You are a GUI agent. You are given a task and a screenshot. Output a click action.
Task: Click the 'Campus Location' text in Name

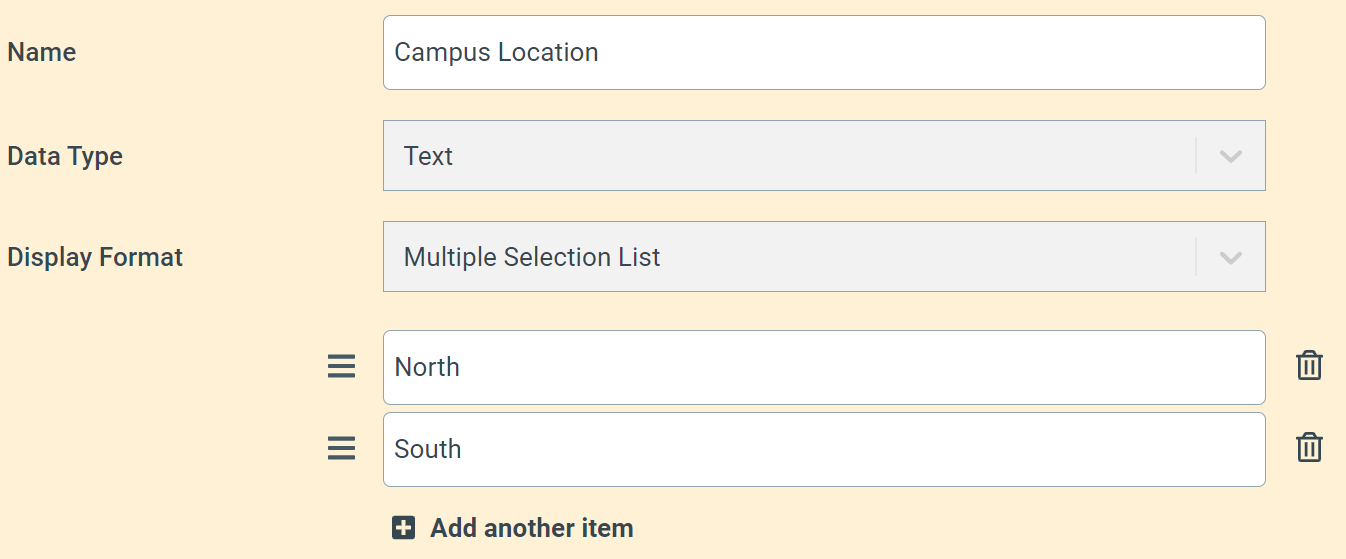(496, 52)
